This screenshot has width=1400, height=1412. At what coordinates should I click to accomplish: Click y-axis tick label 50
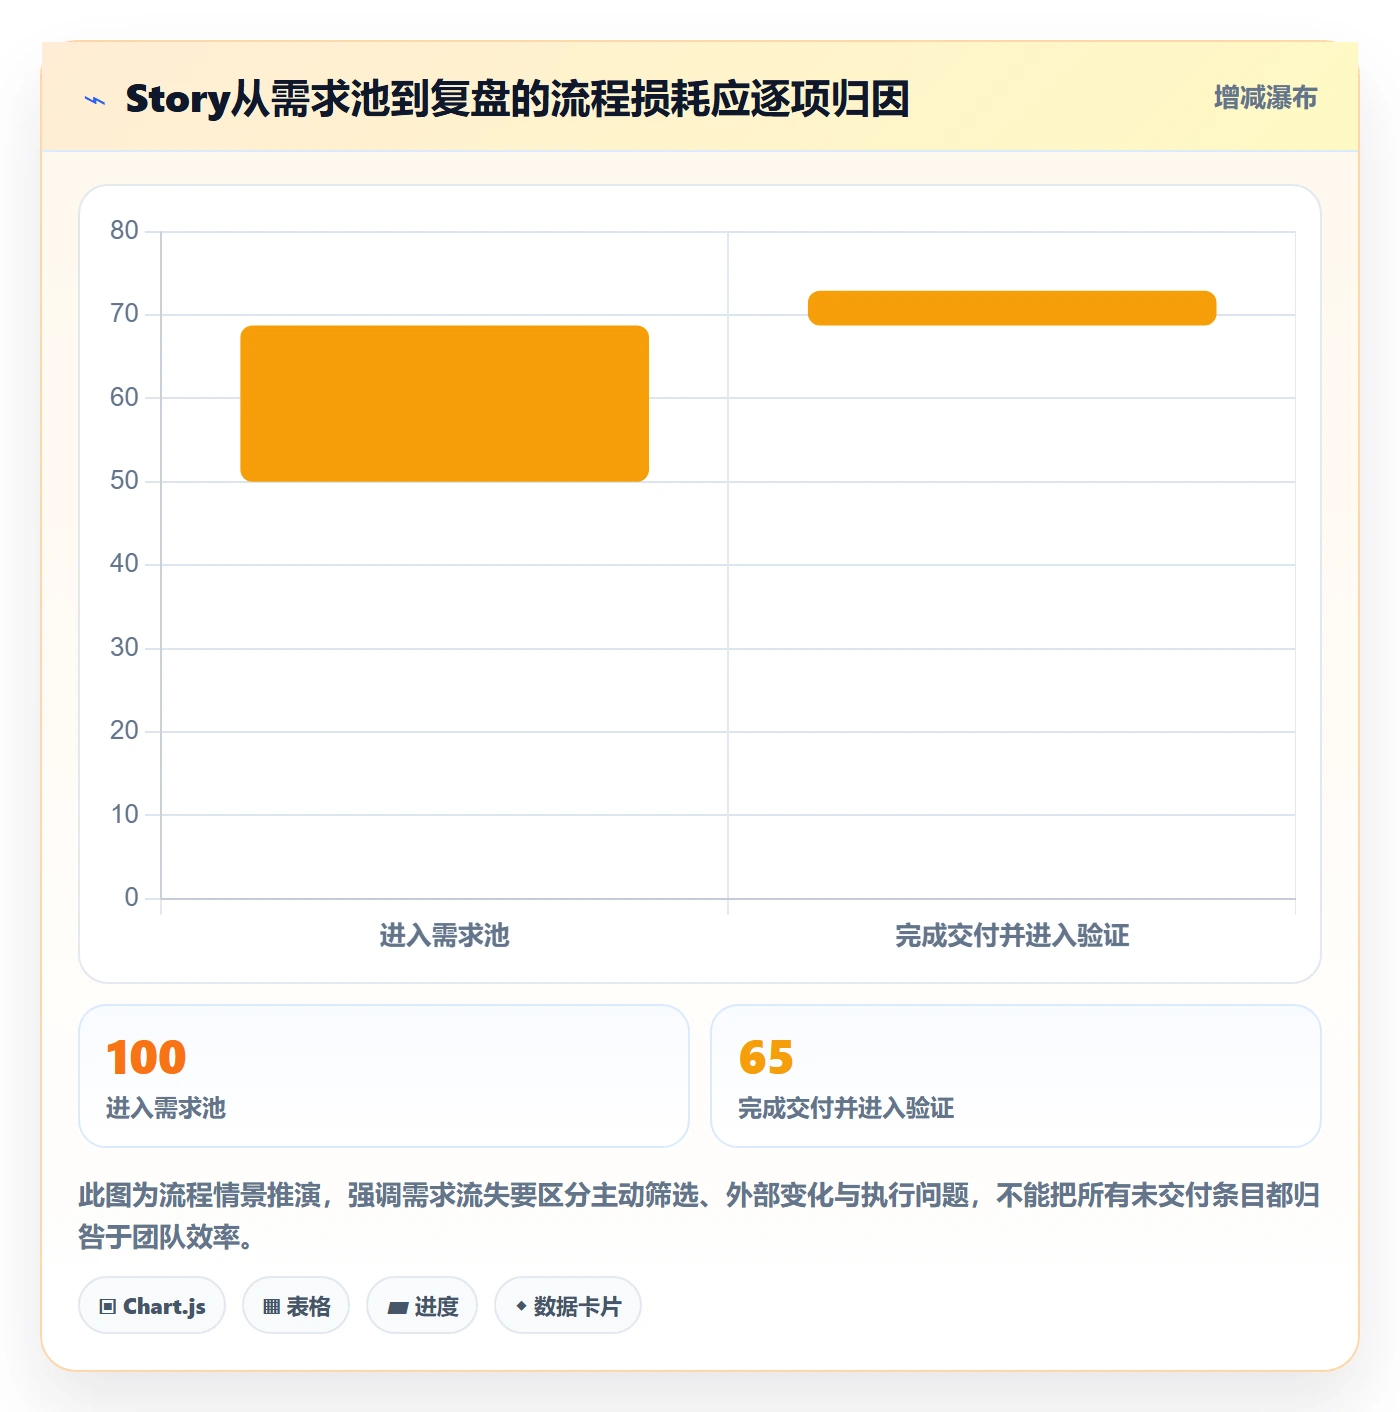tap(124, 481)
